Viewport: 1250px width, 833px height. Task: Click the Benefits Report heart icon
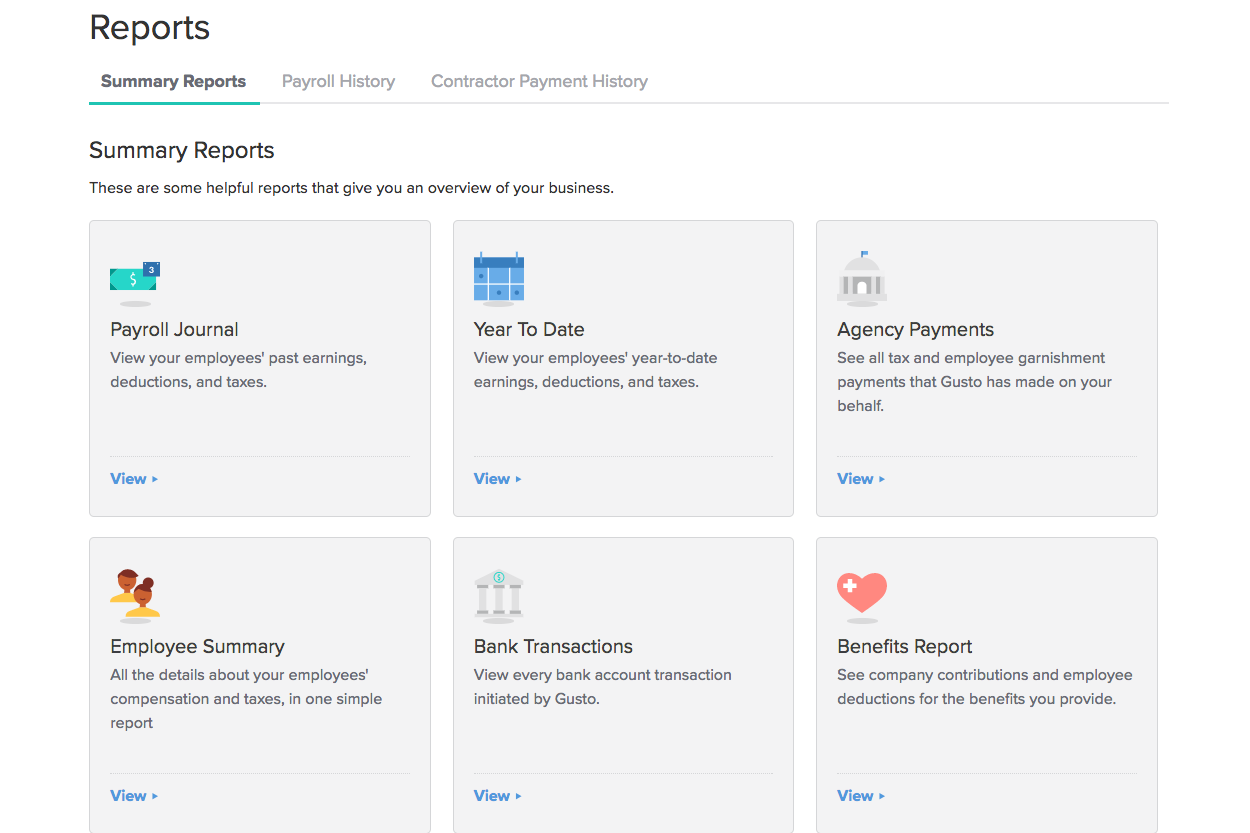(861, 593)
